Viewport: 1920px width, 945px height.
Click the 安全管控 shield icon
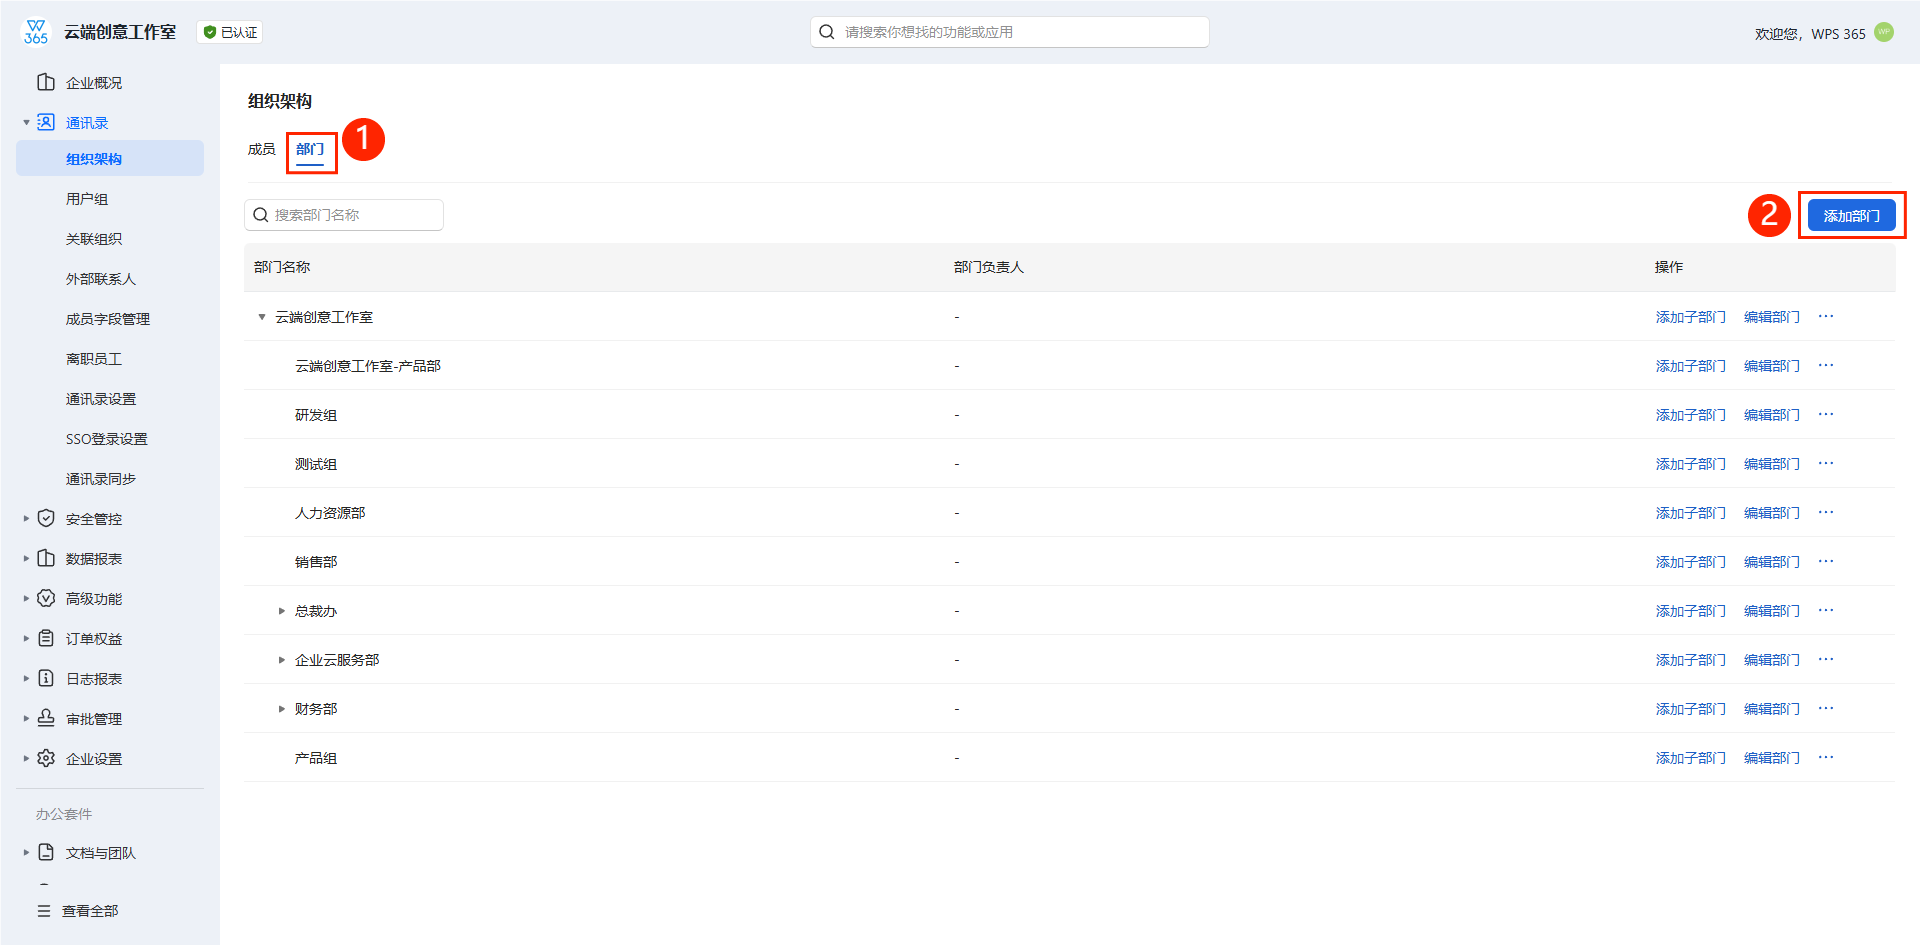point(46,518)
